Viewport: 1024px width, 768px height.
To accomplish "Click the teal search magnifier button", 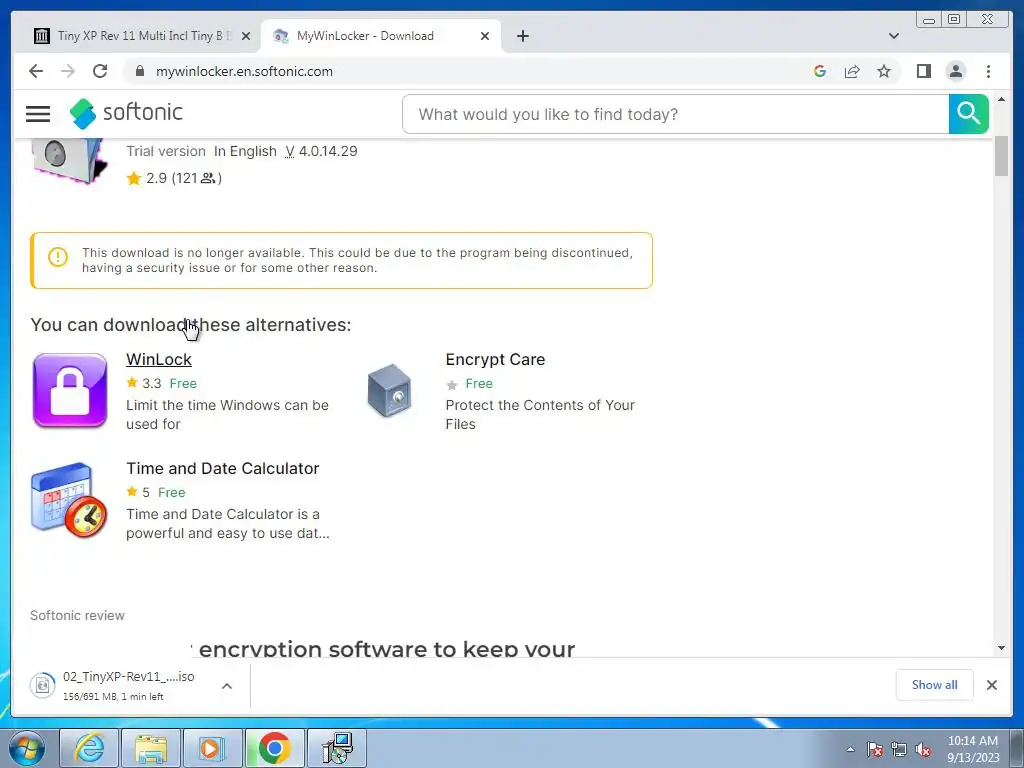I will pyautogui.click(x=968, y=114).
